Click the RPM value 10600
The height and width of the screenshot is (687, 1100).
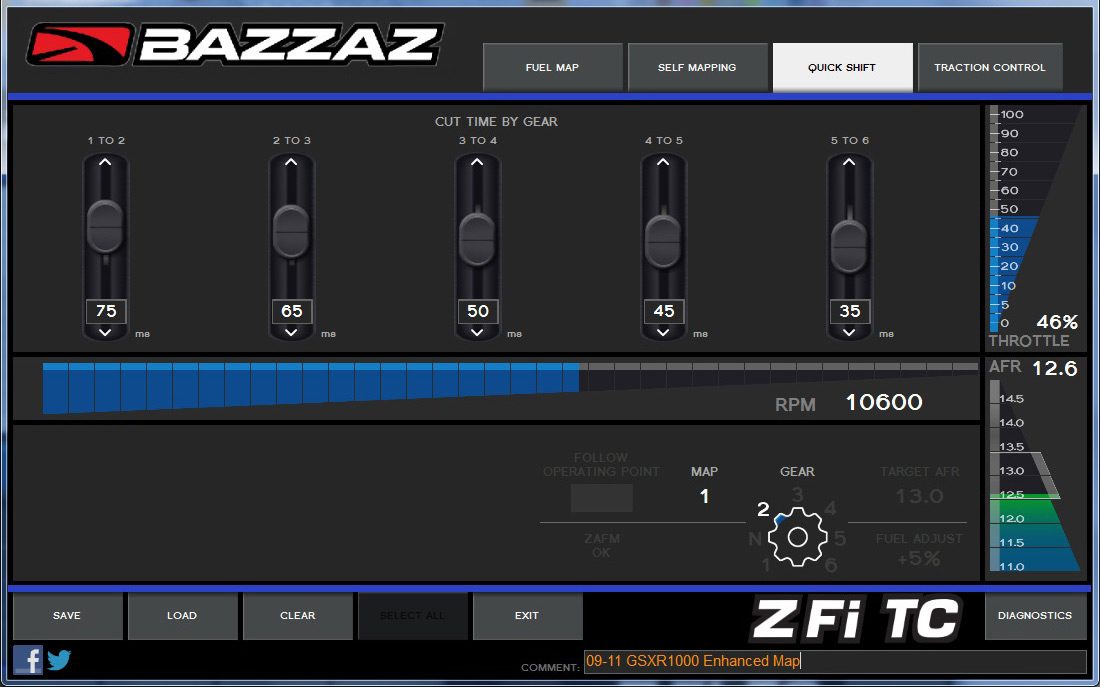coord(884,402)
